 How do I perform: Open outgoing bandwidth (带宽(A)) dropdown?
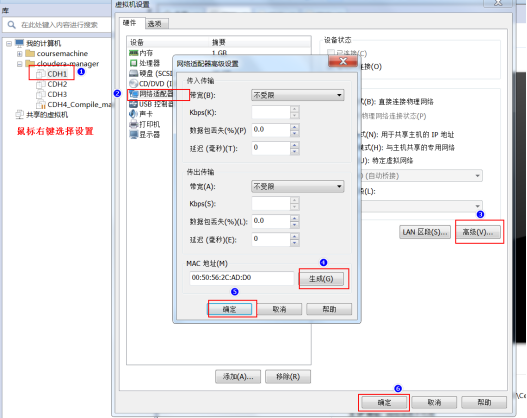(x=297, y=186)
